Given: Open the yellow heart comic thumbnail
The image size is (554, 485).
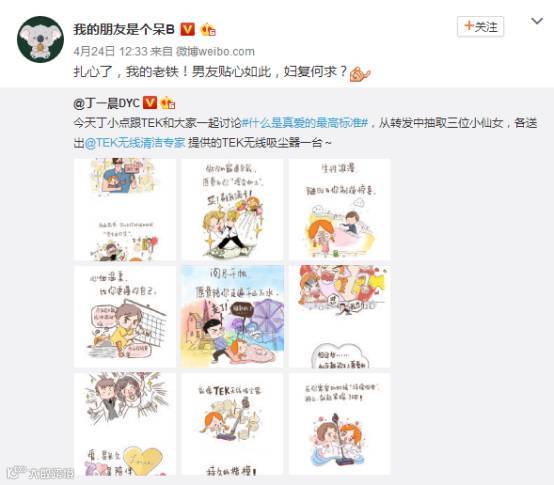Looking at the screenshot, I should pos(125,424).
